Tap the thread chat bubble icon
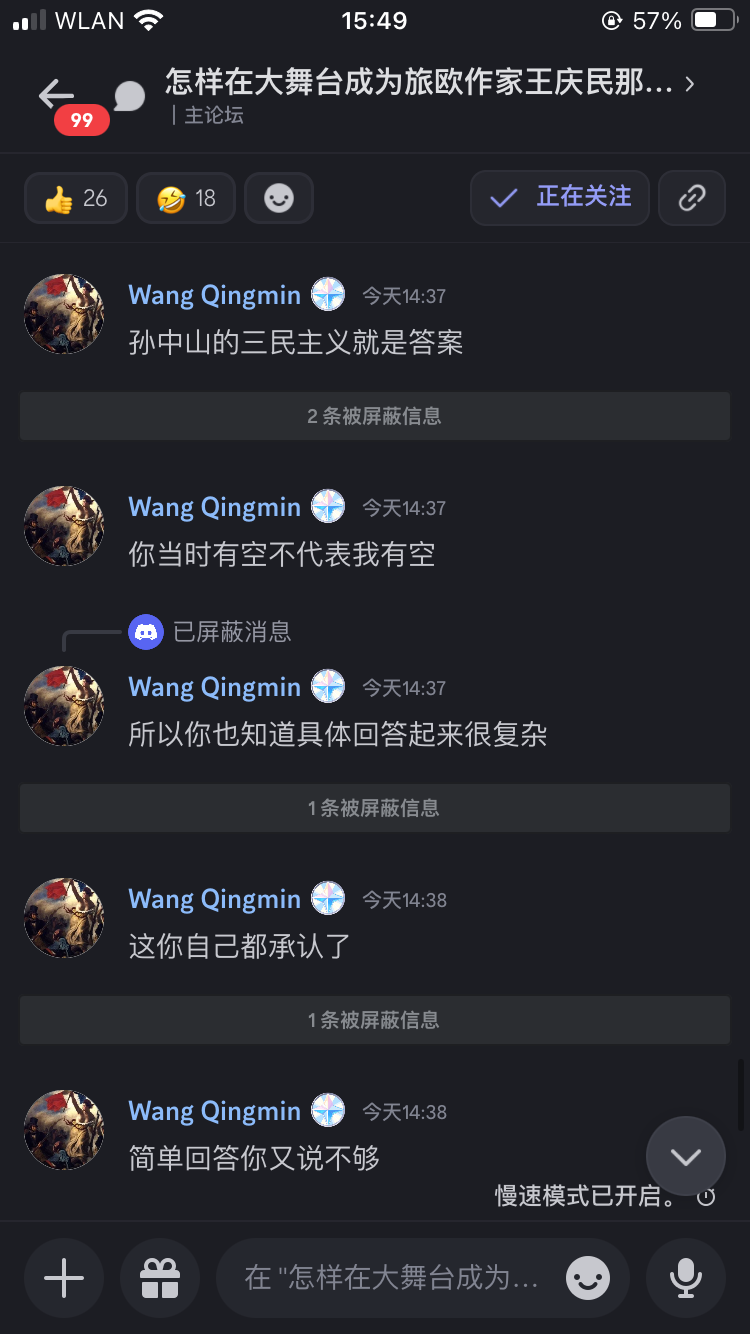 coord(129,97)
